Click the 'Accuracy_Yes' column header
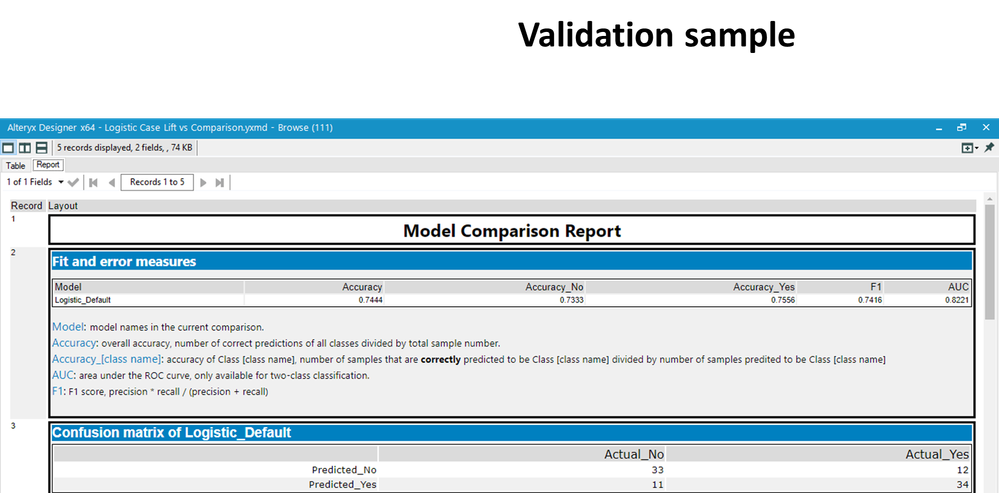 tap(764, 287)
